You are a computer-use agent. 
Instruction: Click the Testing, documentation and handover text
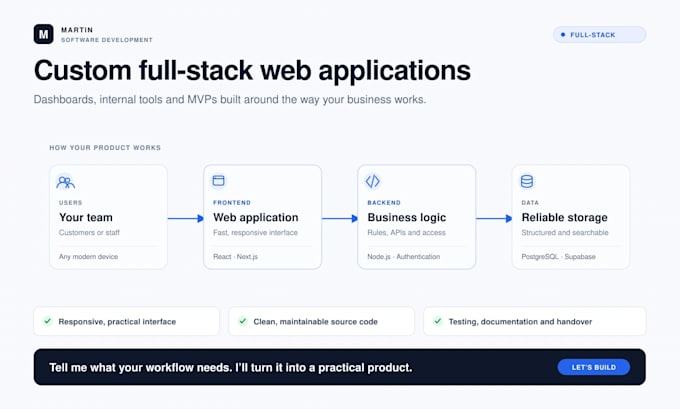(x=520, y=321)
